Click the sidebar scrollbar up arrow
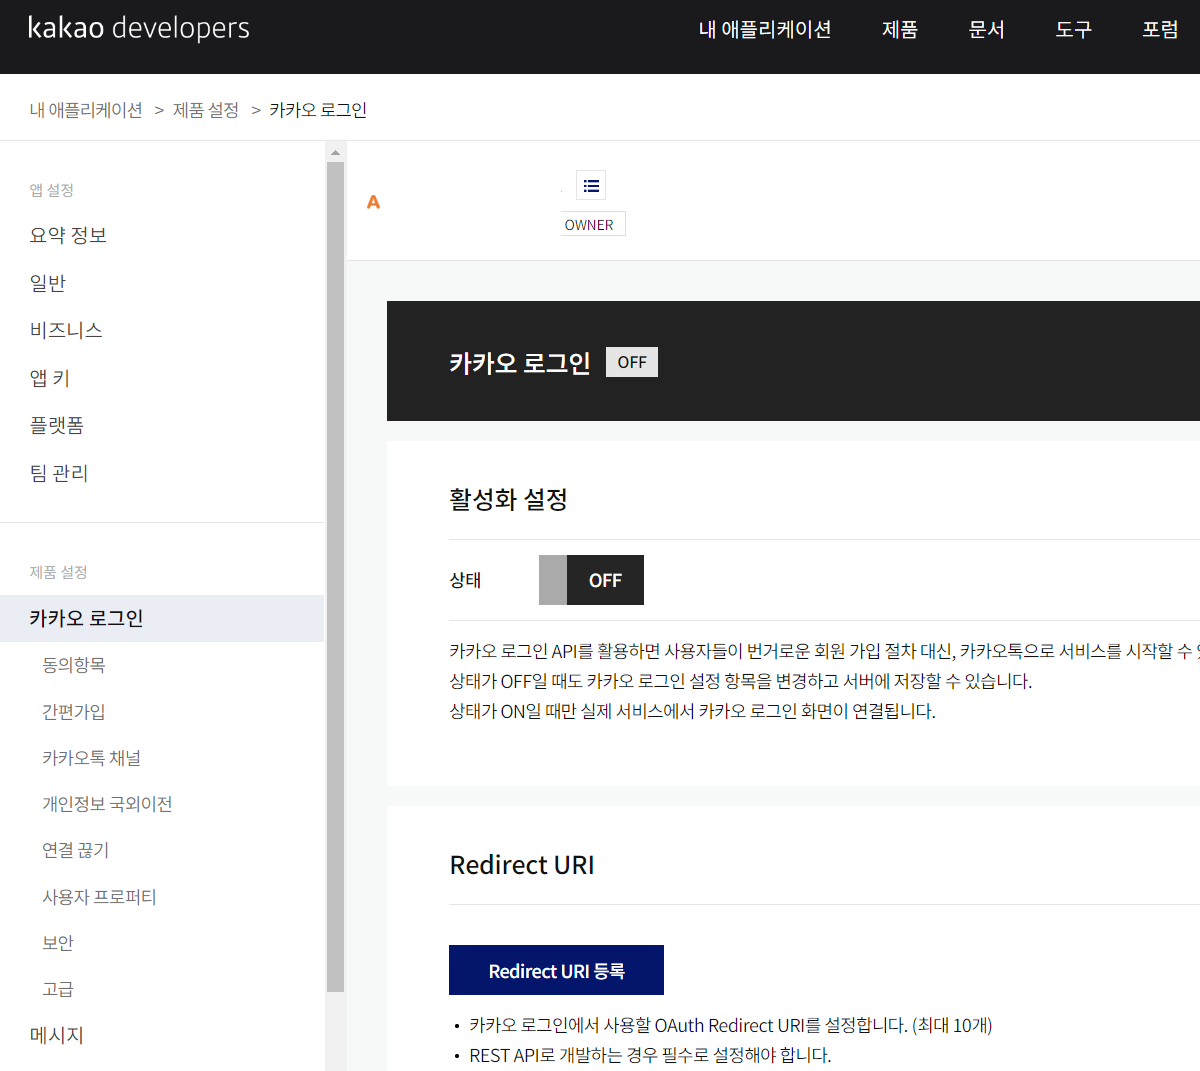 click(x=335, y=153)
